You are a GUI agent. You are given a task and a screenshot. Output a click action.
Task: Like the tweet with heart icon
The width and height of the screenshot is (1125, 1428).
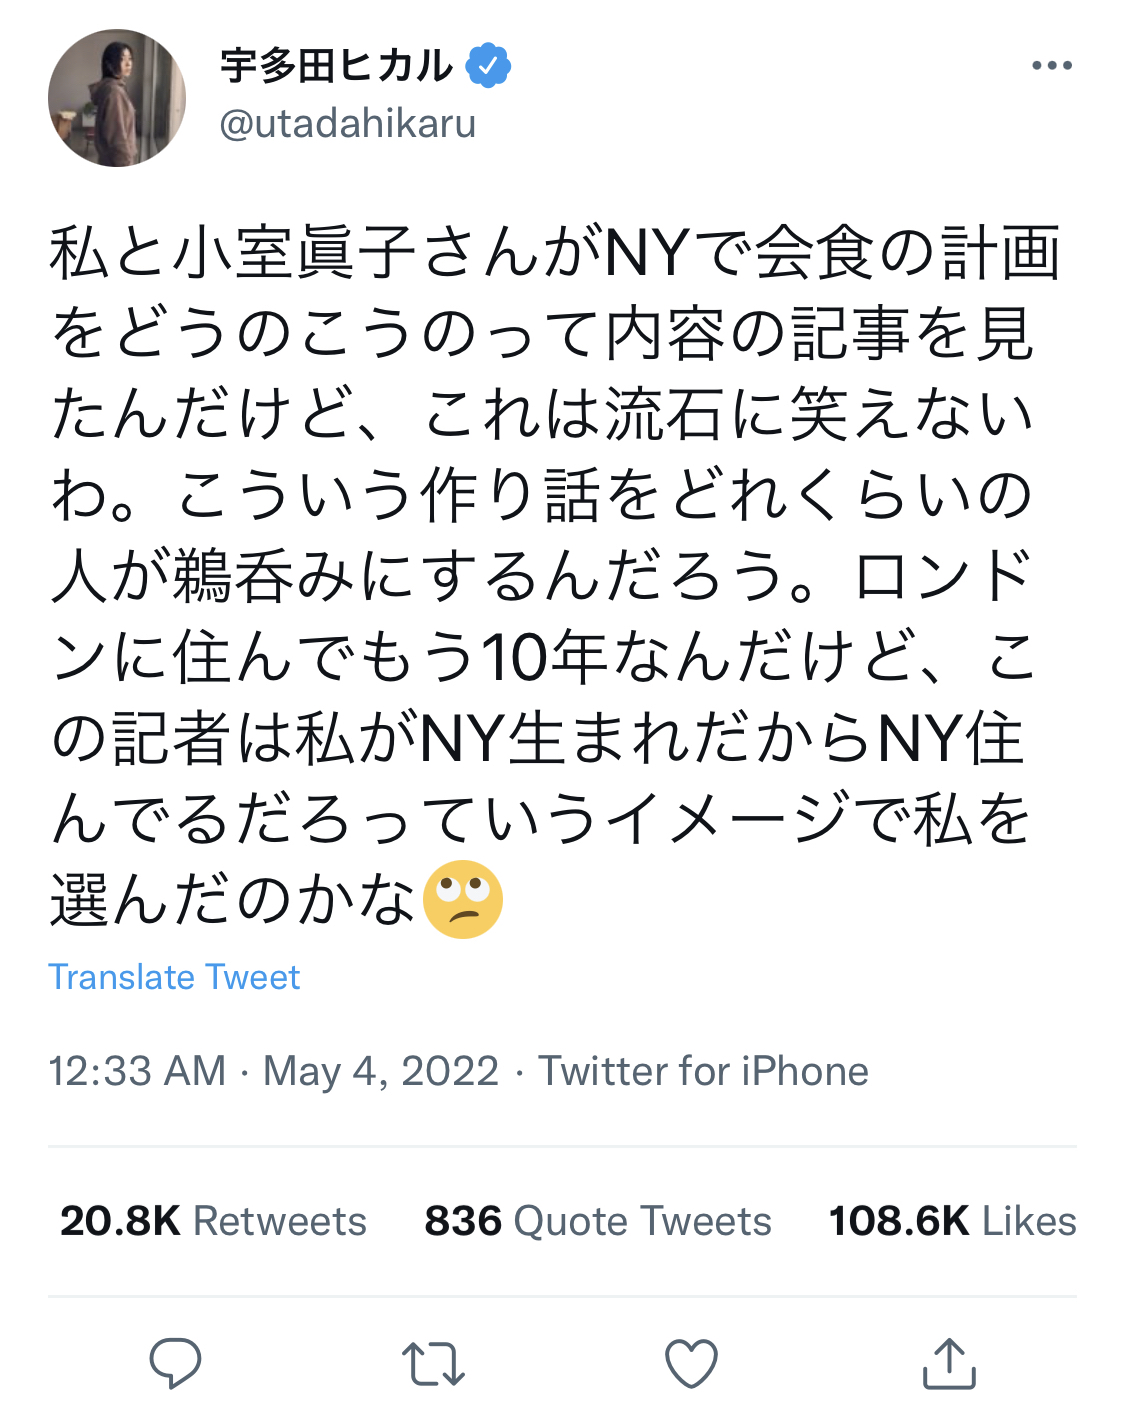(691, 1363)
